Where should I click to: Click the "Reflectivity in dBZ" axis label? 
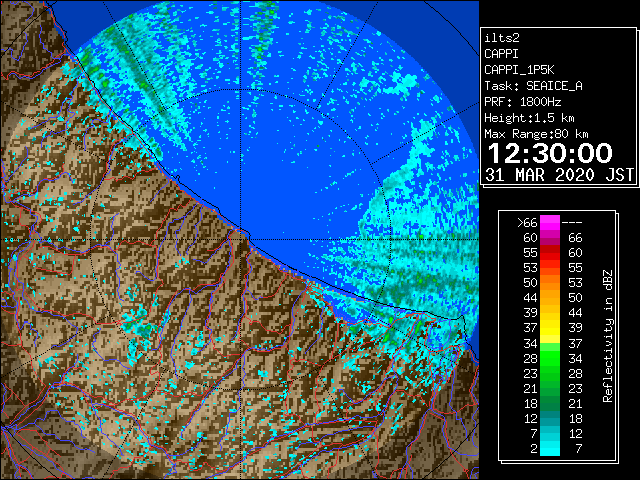click(x=607, y=336)
